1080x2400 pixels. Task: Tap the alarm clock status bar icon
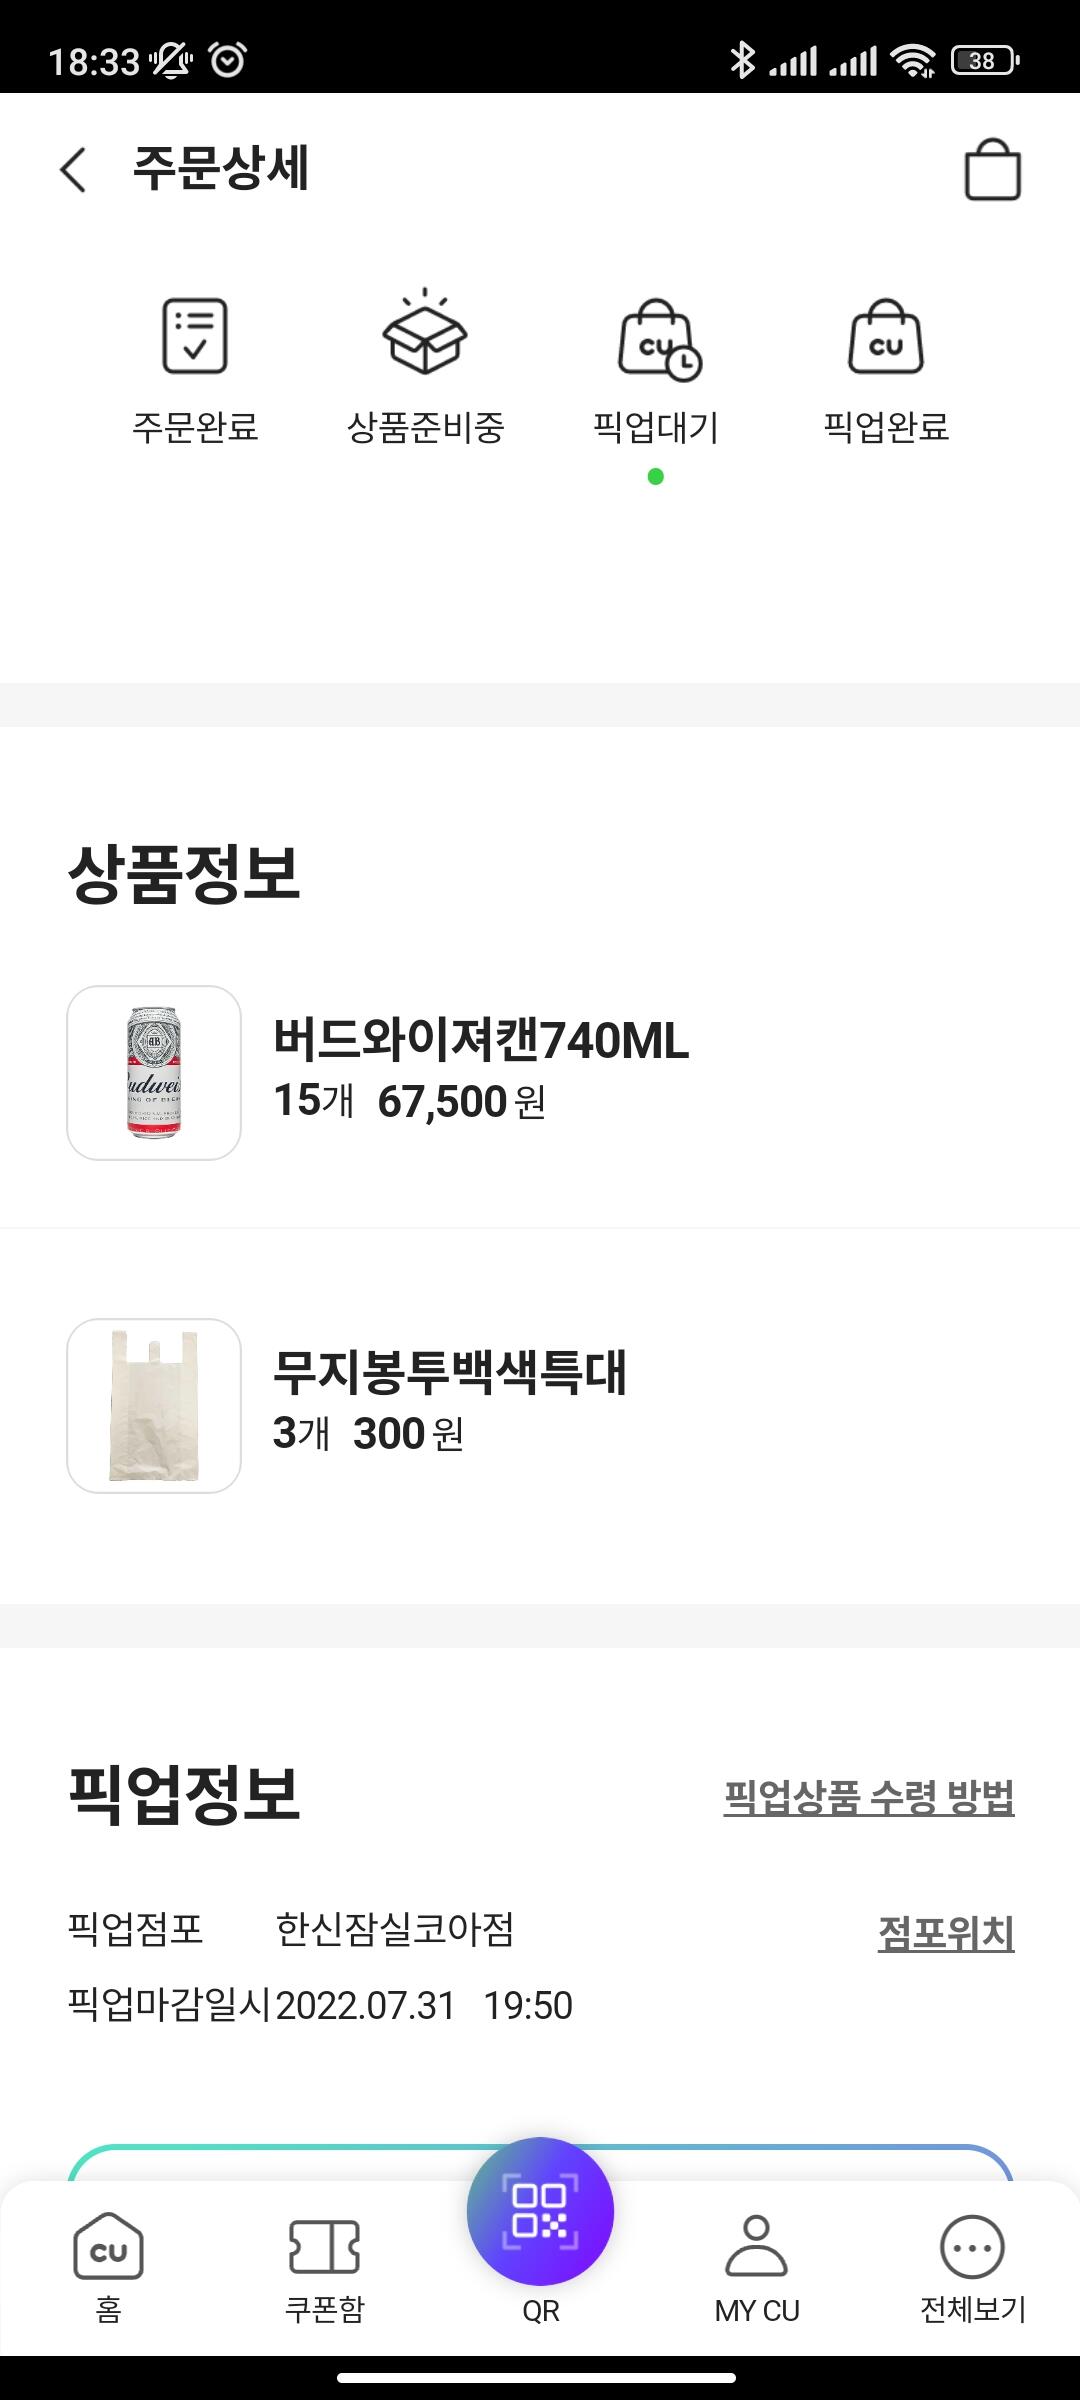(228, 61)
